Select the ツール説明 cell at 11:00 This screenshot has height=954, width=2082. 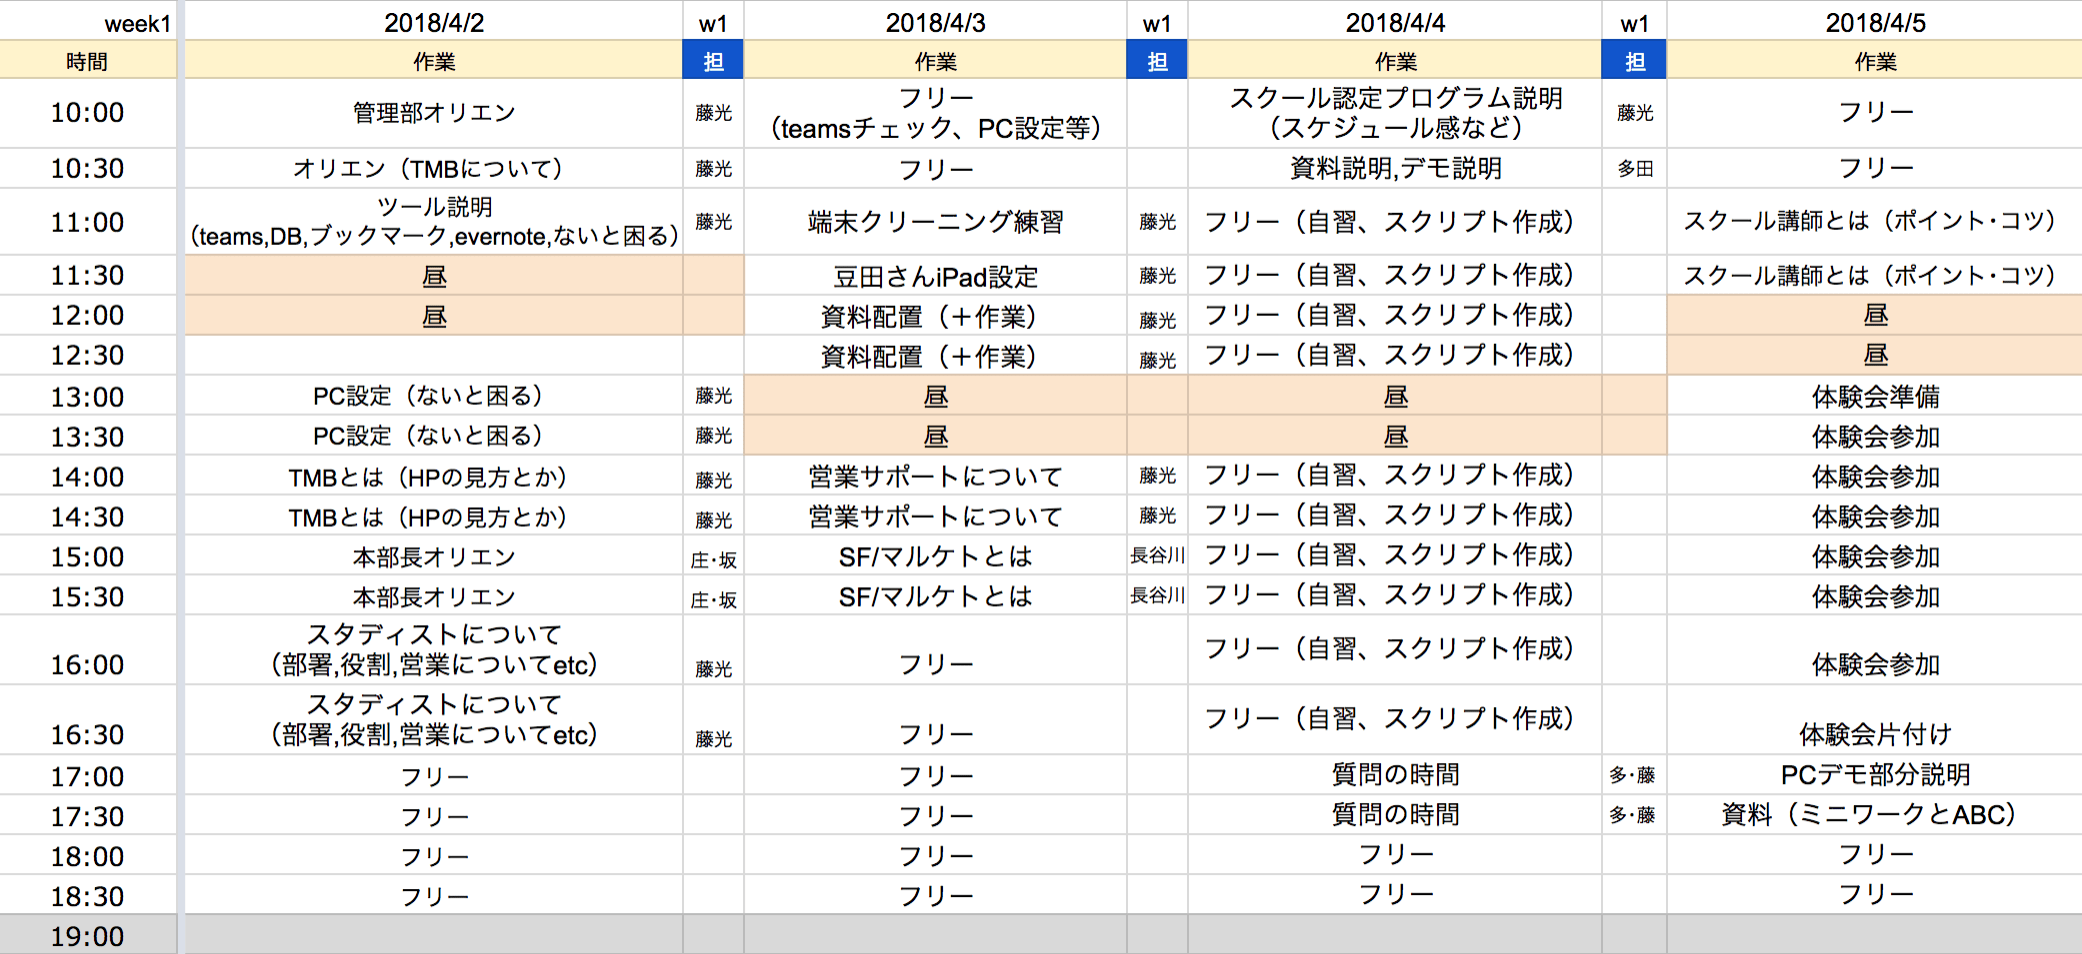pos(434,221)
